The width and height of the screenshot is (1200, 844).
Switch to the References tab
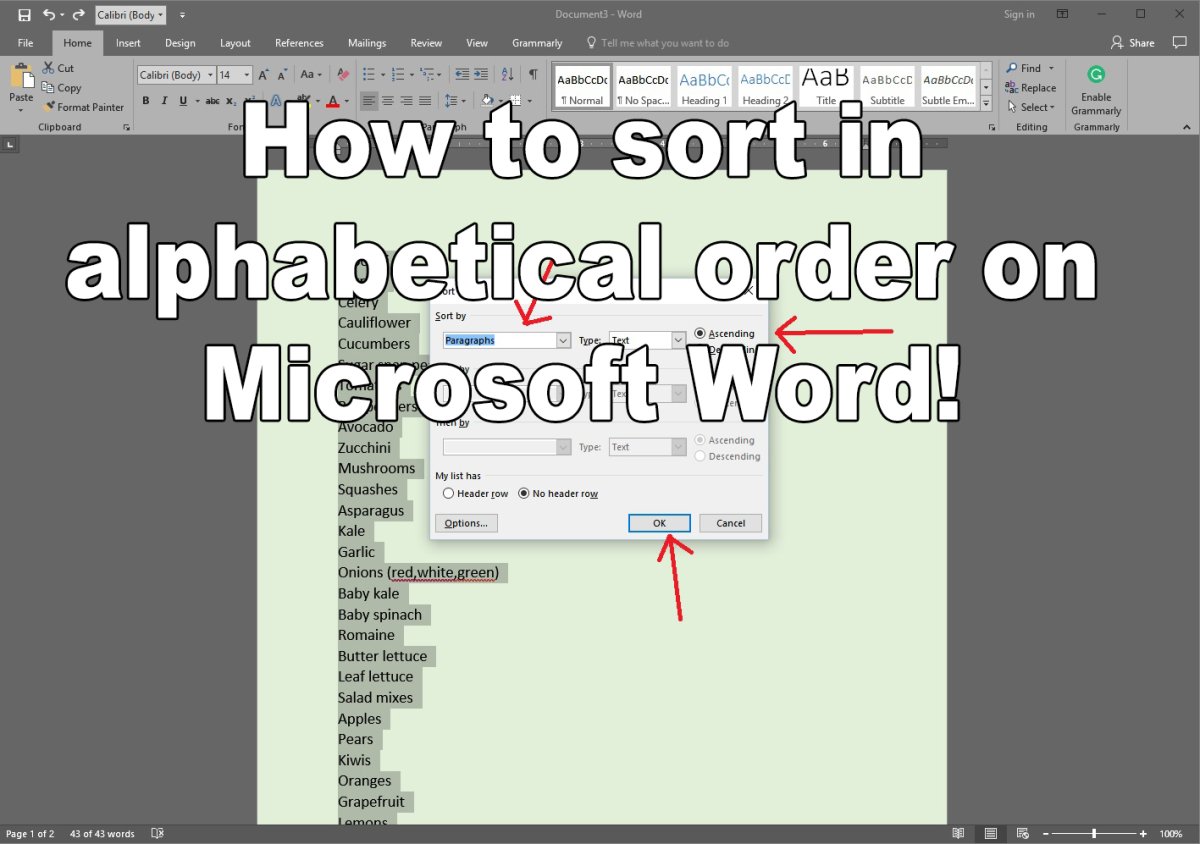[x=299, y=43]
